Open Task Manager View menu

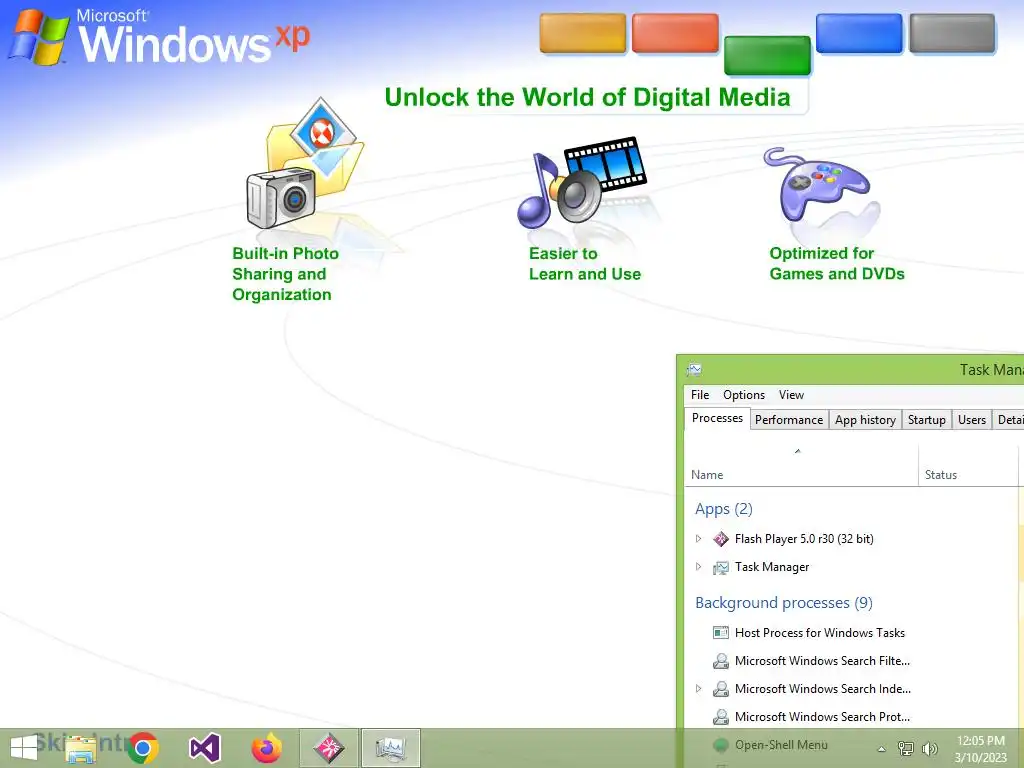(x=791, y=395)
